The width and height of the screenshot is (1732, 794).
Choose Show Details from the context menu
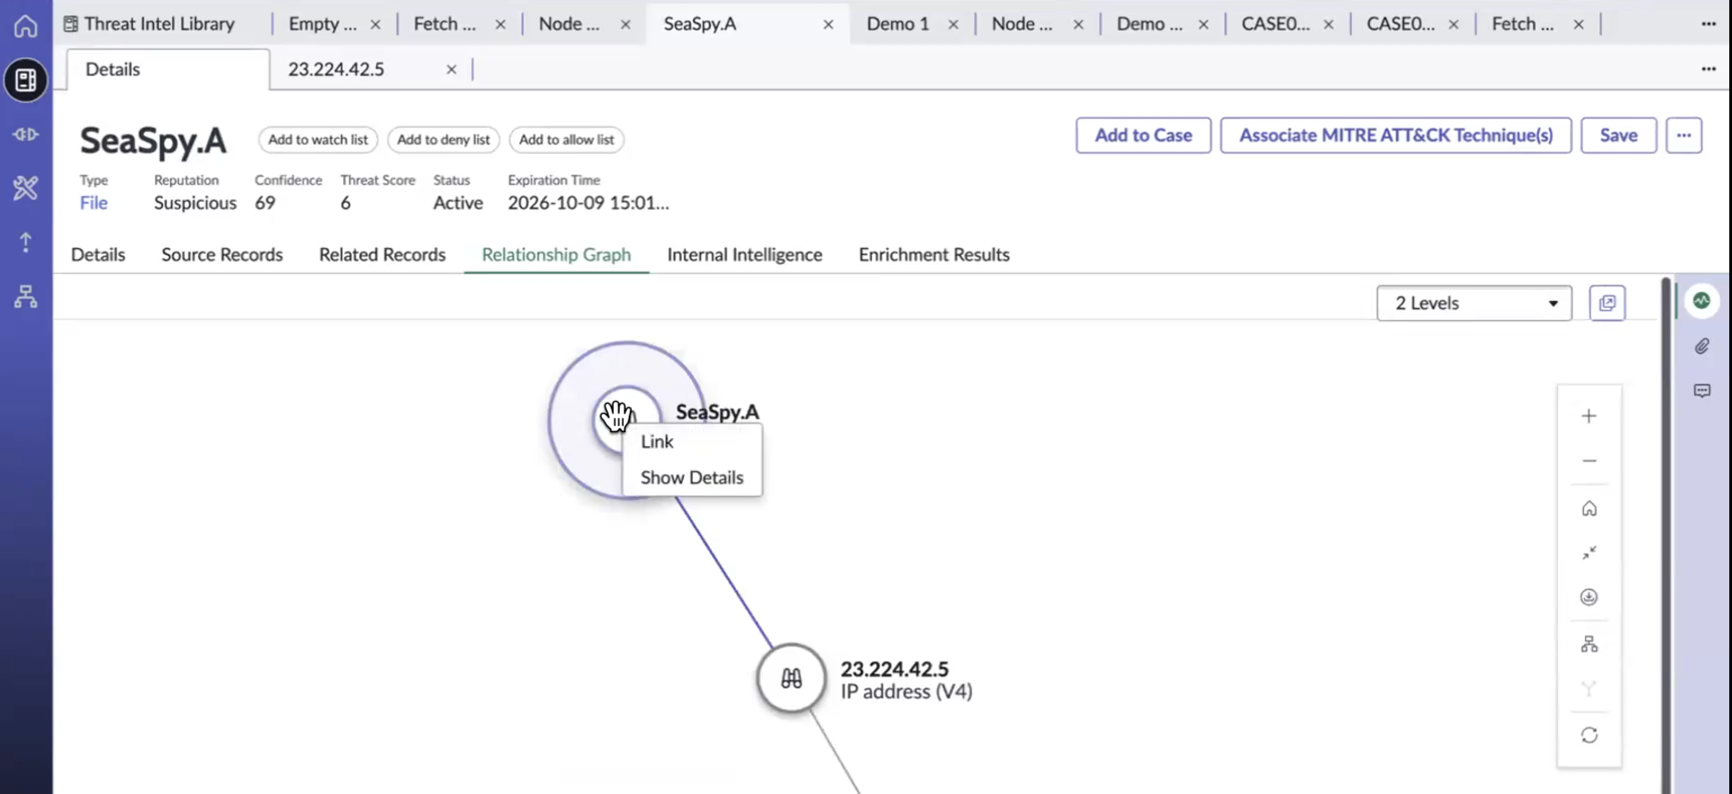point(692,477)
